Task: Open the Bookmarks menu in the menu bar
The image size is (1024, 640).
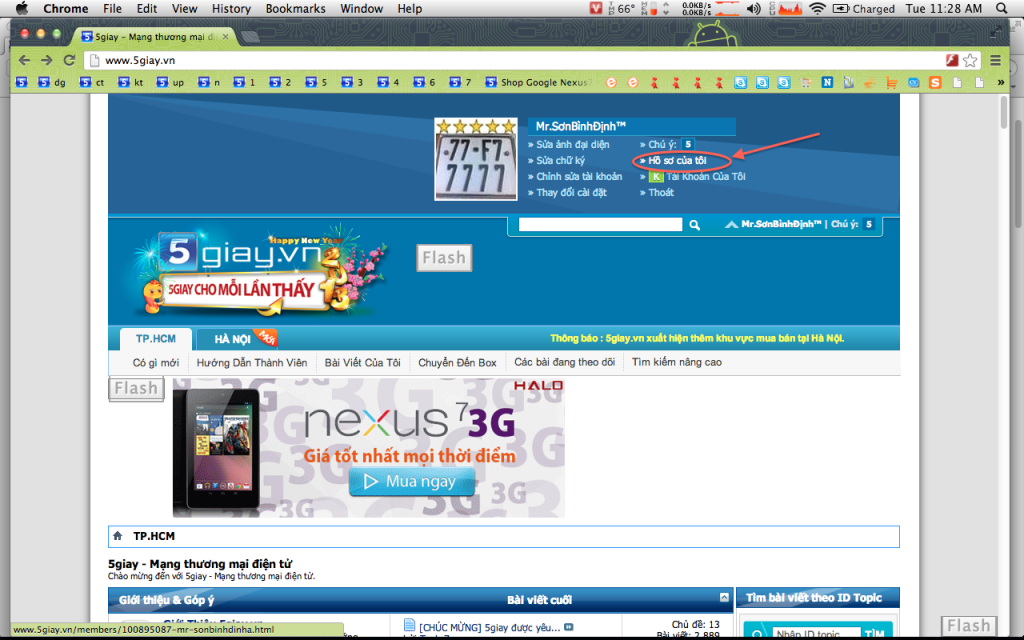Action: [295, 9]
